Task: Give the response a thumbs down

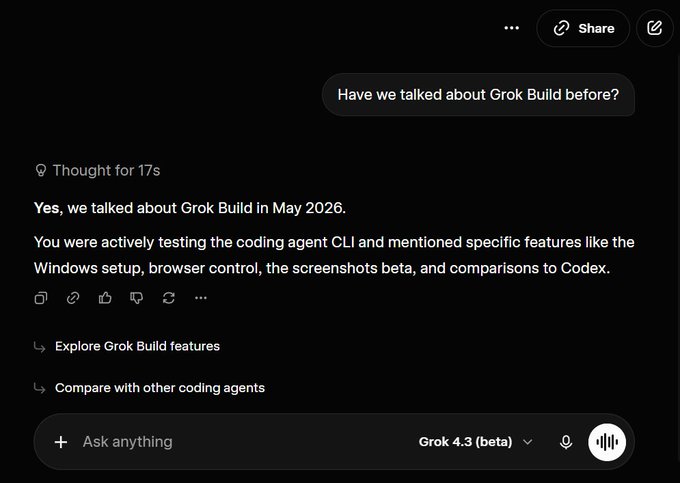Action: click(137, 298)
